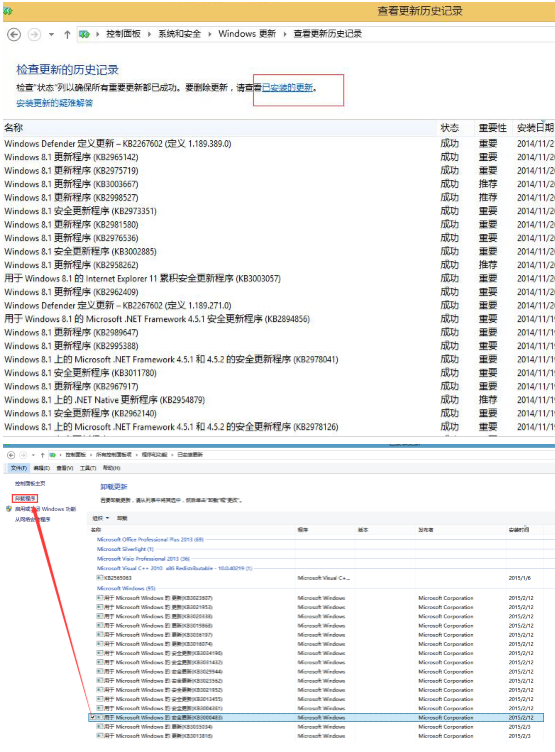Collapse the Microsoft Windows (95) group
The image size is (555, 752).
pos(126,588)
